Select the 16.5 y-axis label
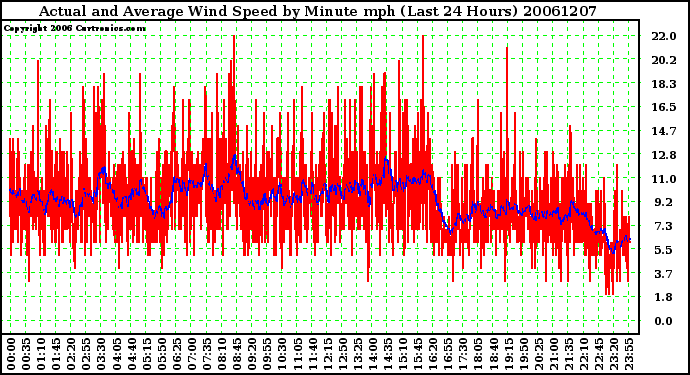The width and height of the screenshot is (690, 375). click(664, 107)
